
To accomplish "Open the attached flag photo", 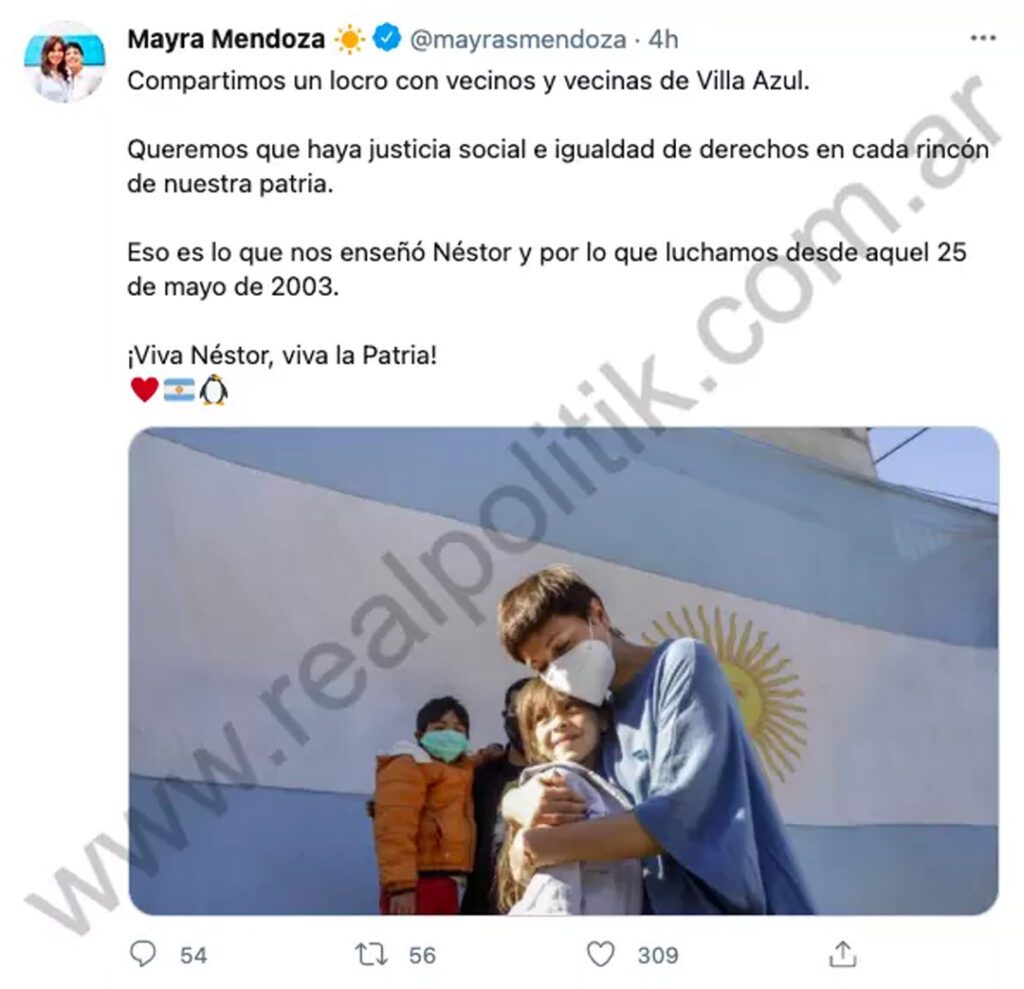I will [563, 670].
